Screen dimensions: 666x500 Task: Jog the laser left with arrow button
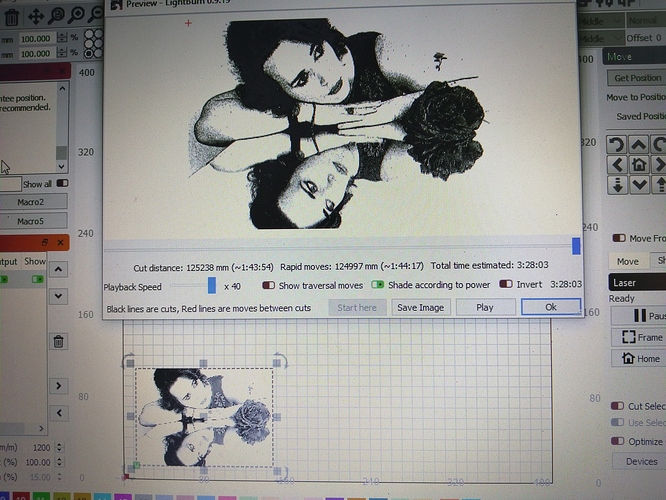tap(617, 164)
